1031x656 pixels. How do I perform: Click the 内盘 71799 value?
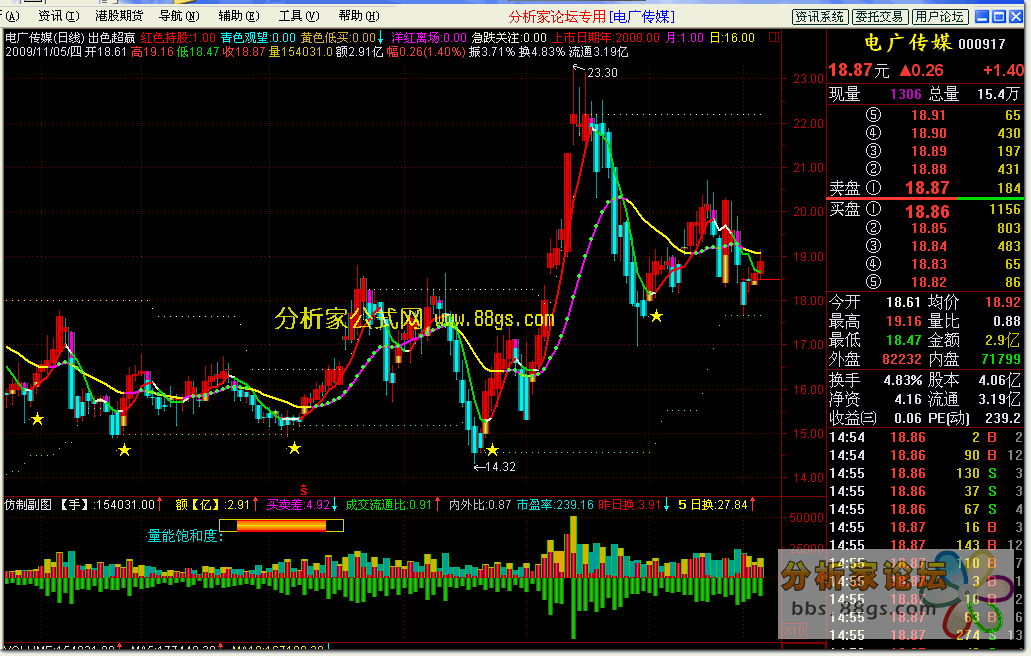pyautogui.click(x=1001, y=360)
